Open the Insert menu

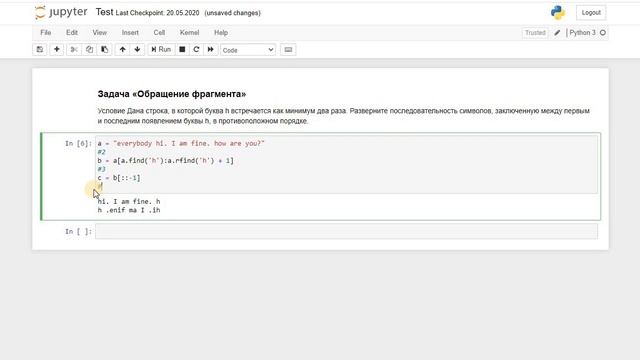130,33
